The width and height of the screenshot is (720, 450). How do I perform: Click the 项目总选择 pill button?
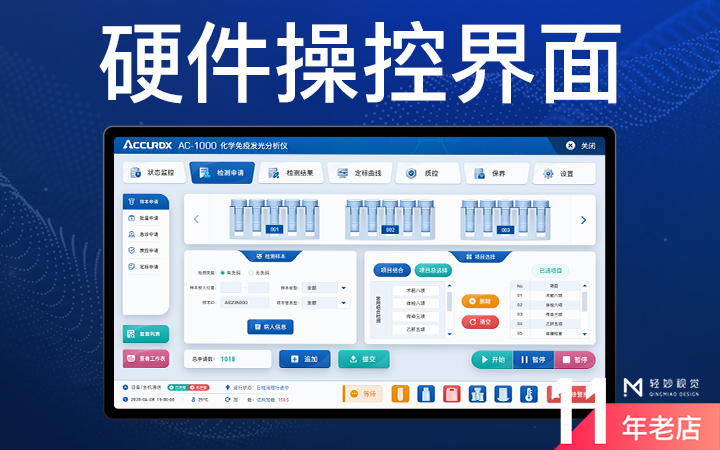click(433, 270)
